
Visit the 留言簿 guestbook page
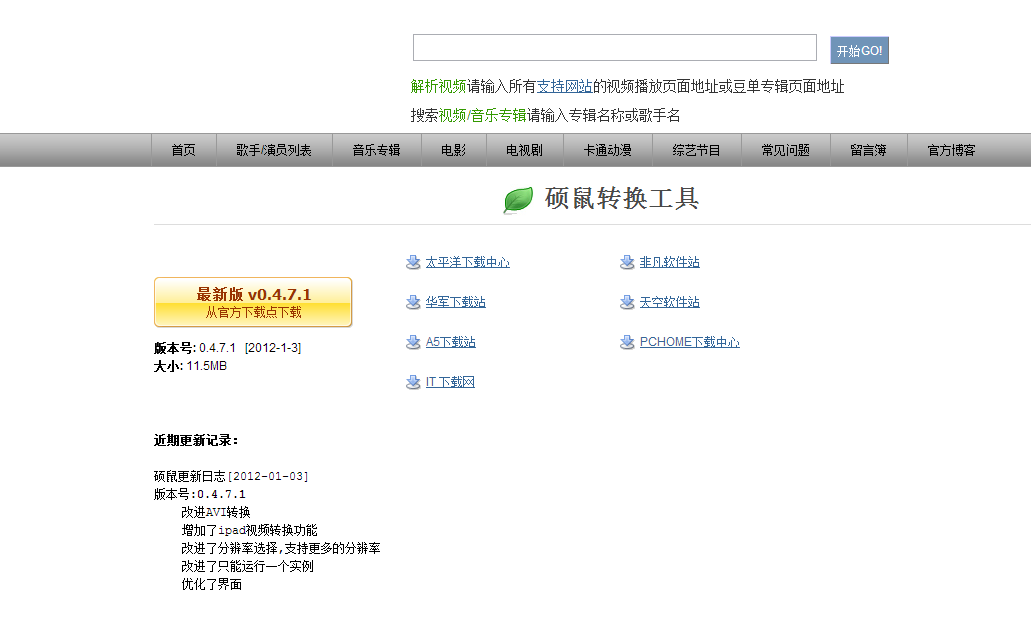[868, 149]
